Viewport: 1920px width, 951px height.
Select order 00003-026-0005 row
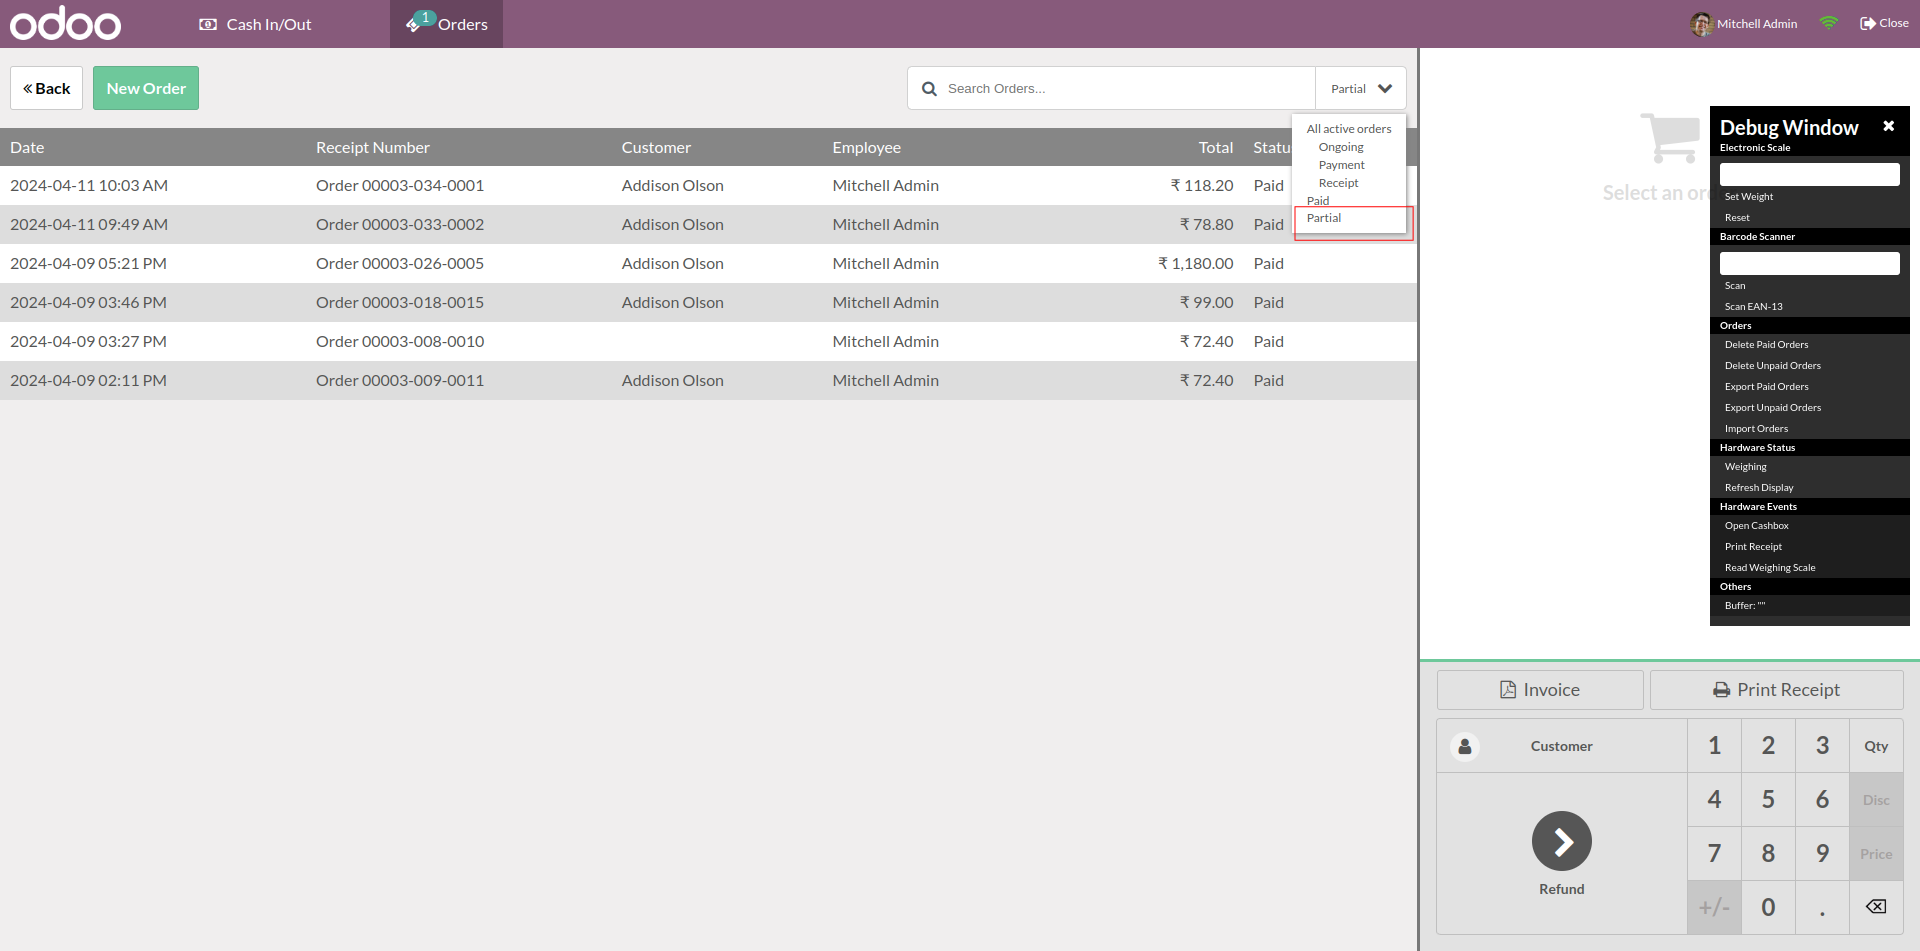(x=708, y=264)
